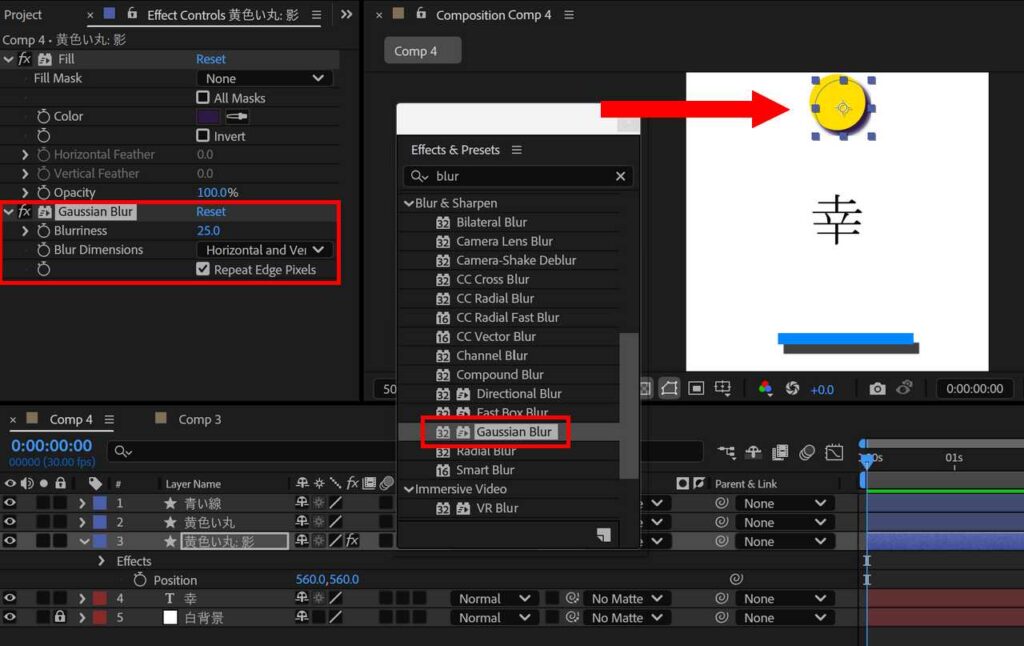
Task: Enable the All Masks checkbox
Action: (203, 97)
